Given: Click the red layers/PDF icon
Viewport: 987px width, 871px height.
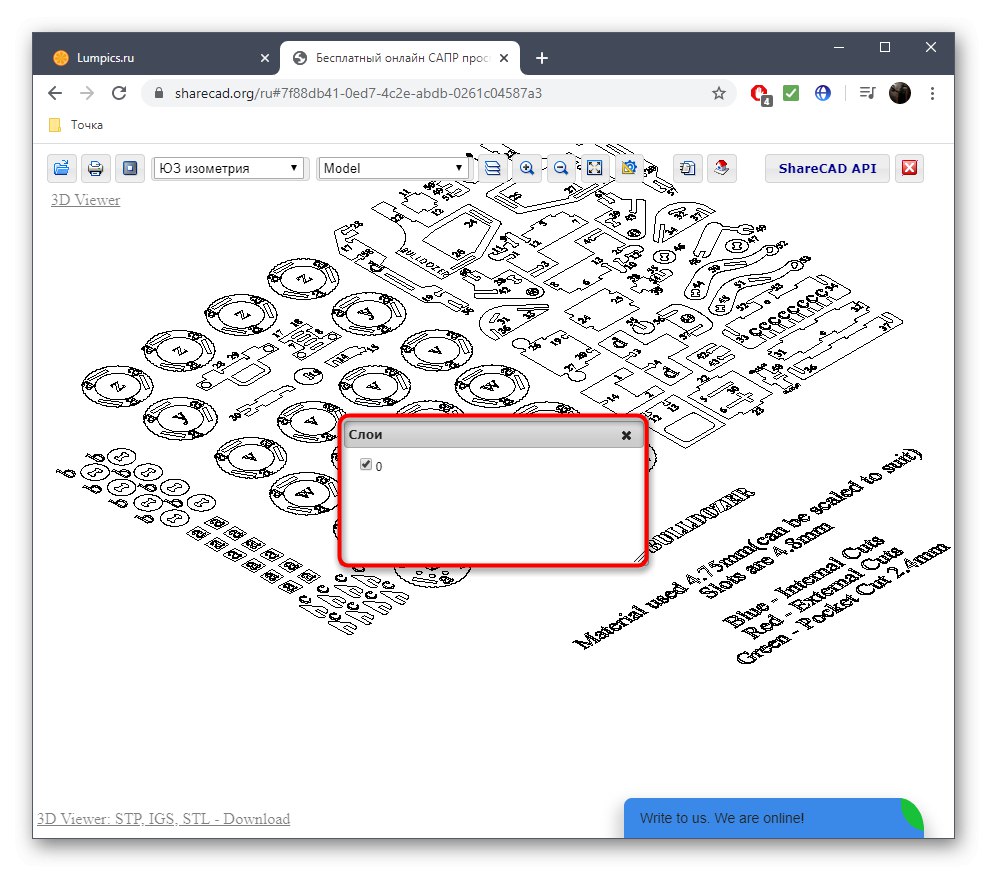Looking at the screenshot, I should click(x=721, y=168).
